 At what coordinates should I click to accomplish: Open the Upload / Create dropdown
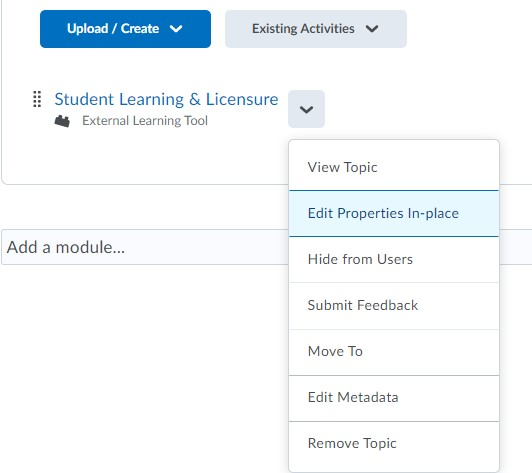pos(125,29)
